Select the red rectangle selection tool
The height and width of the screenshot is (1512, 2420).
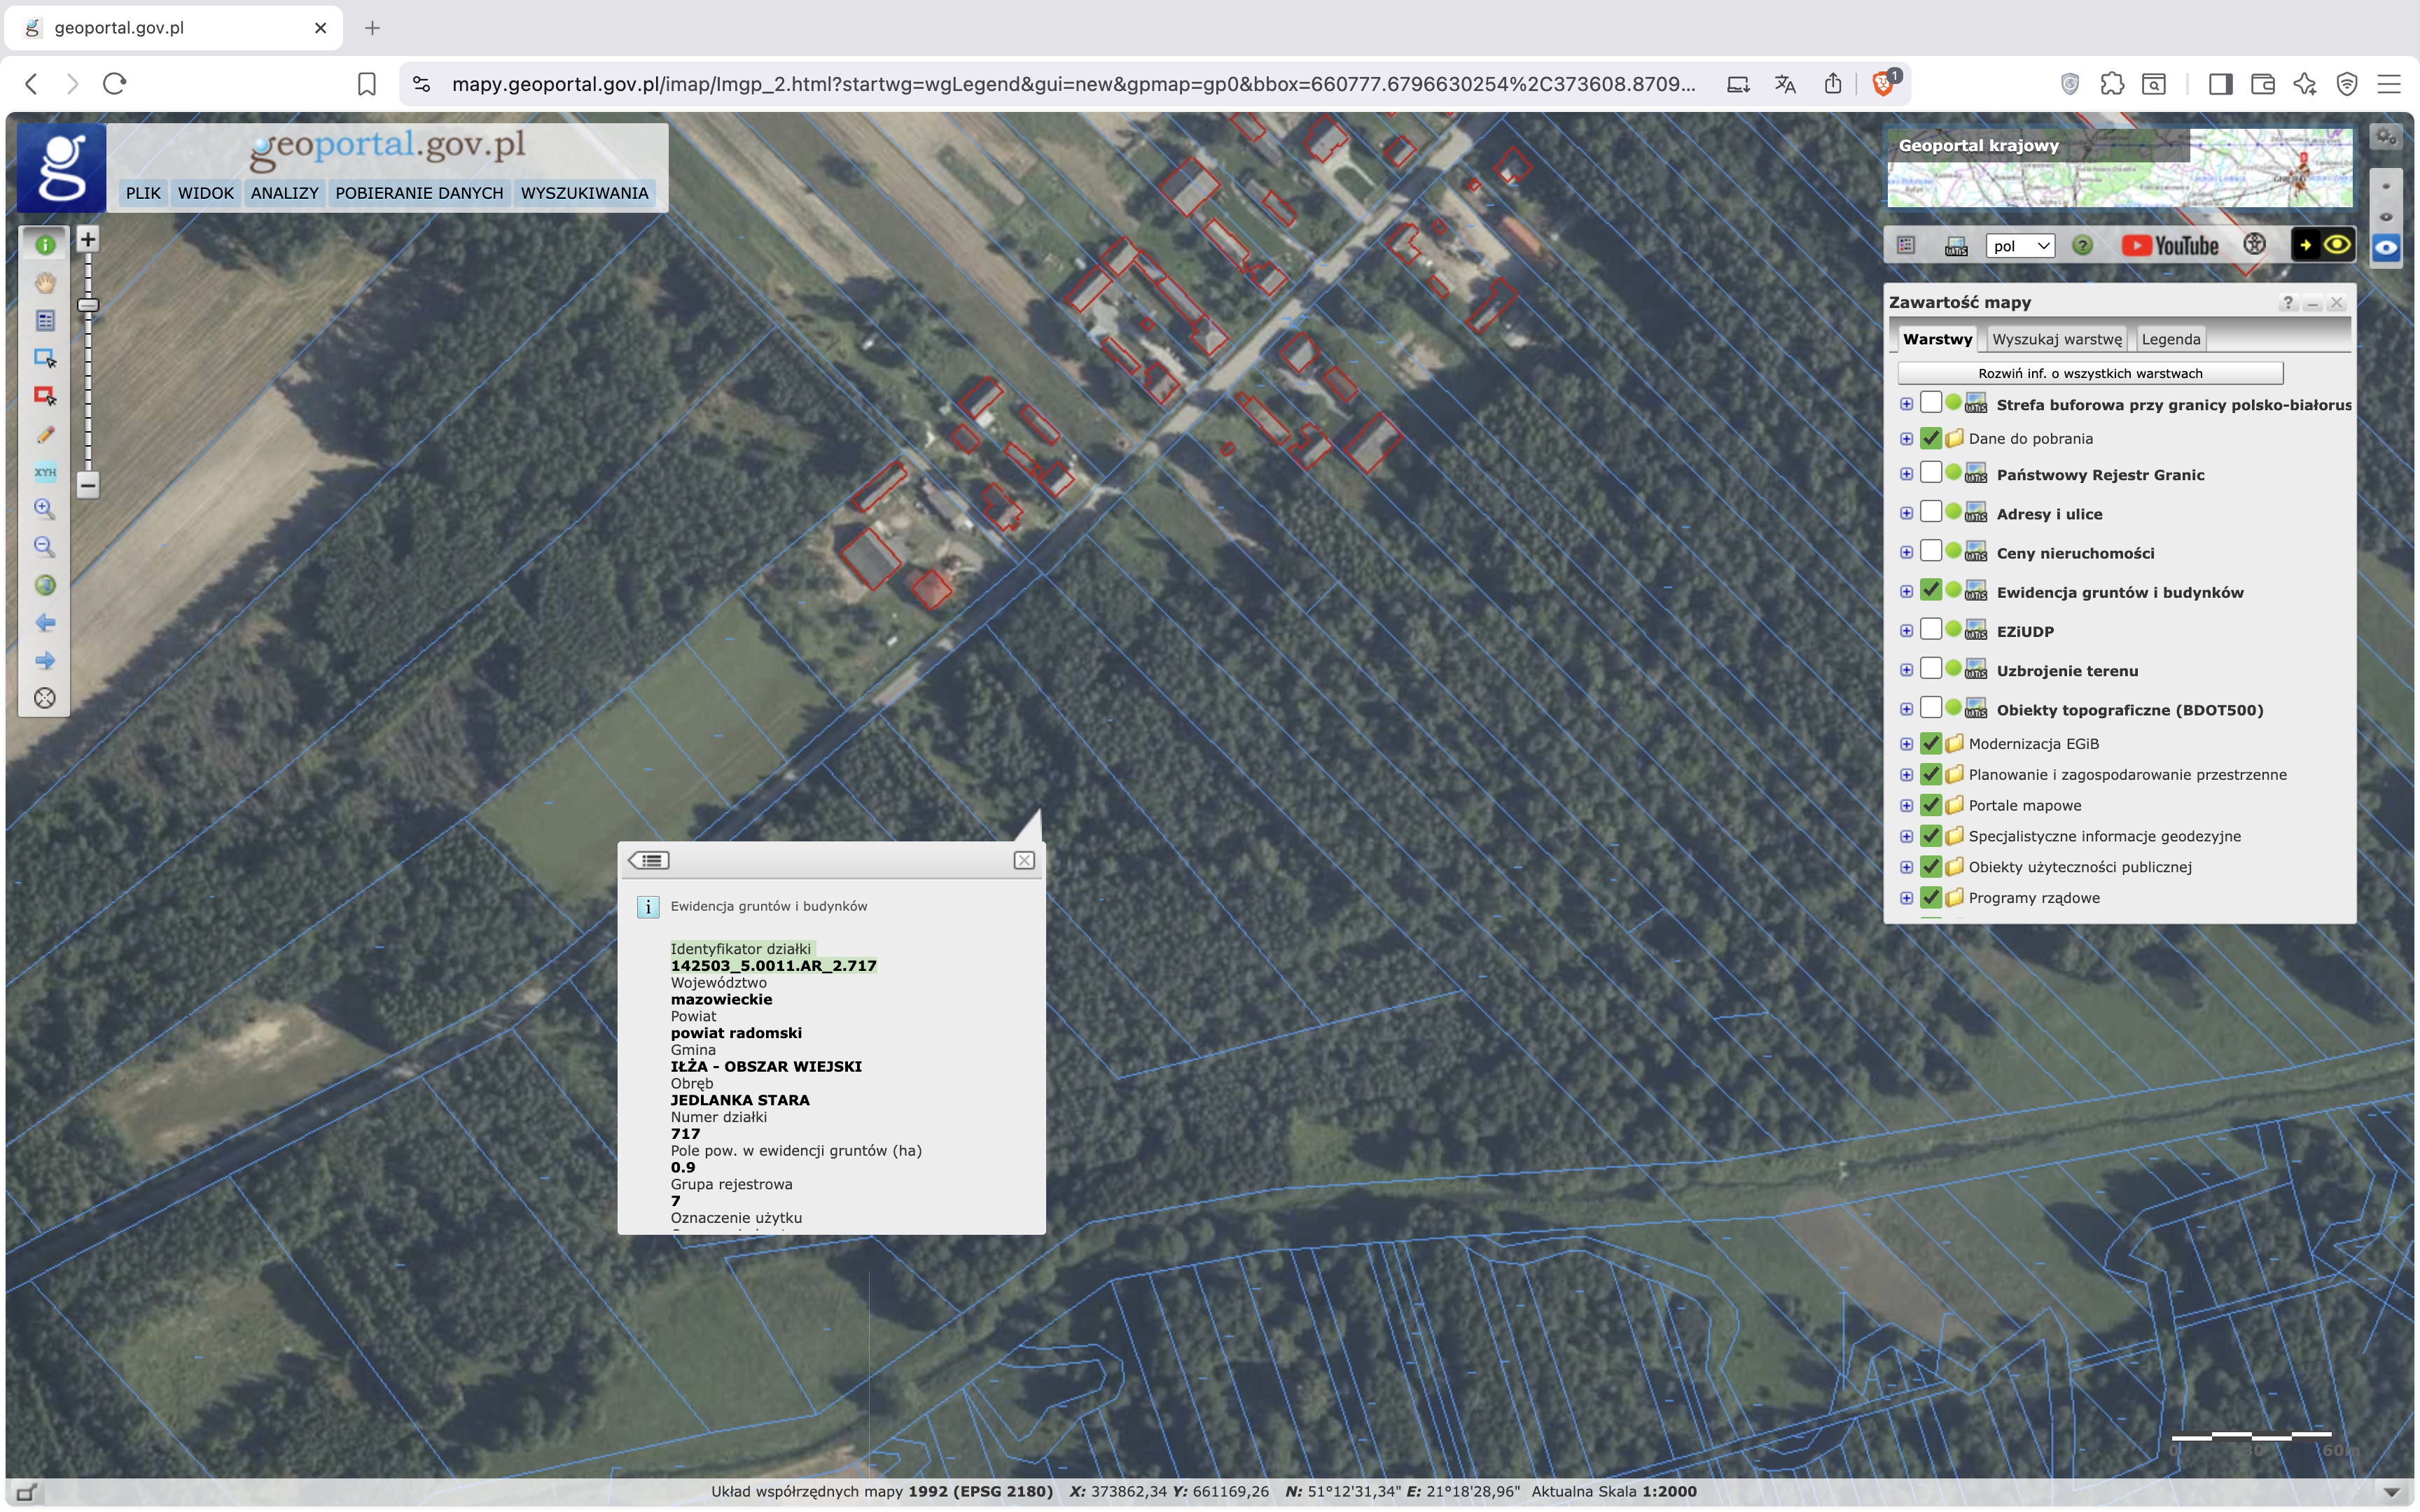[x=45, y=396]
